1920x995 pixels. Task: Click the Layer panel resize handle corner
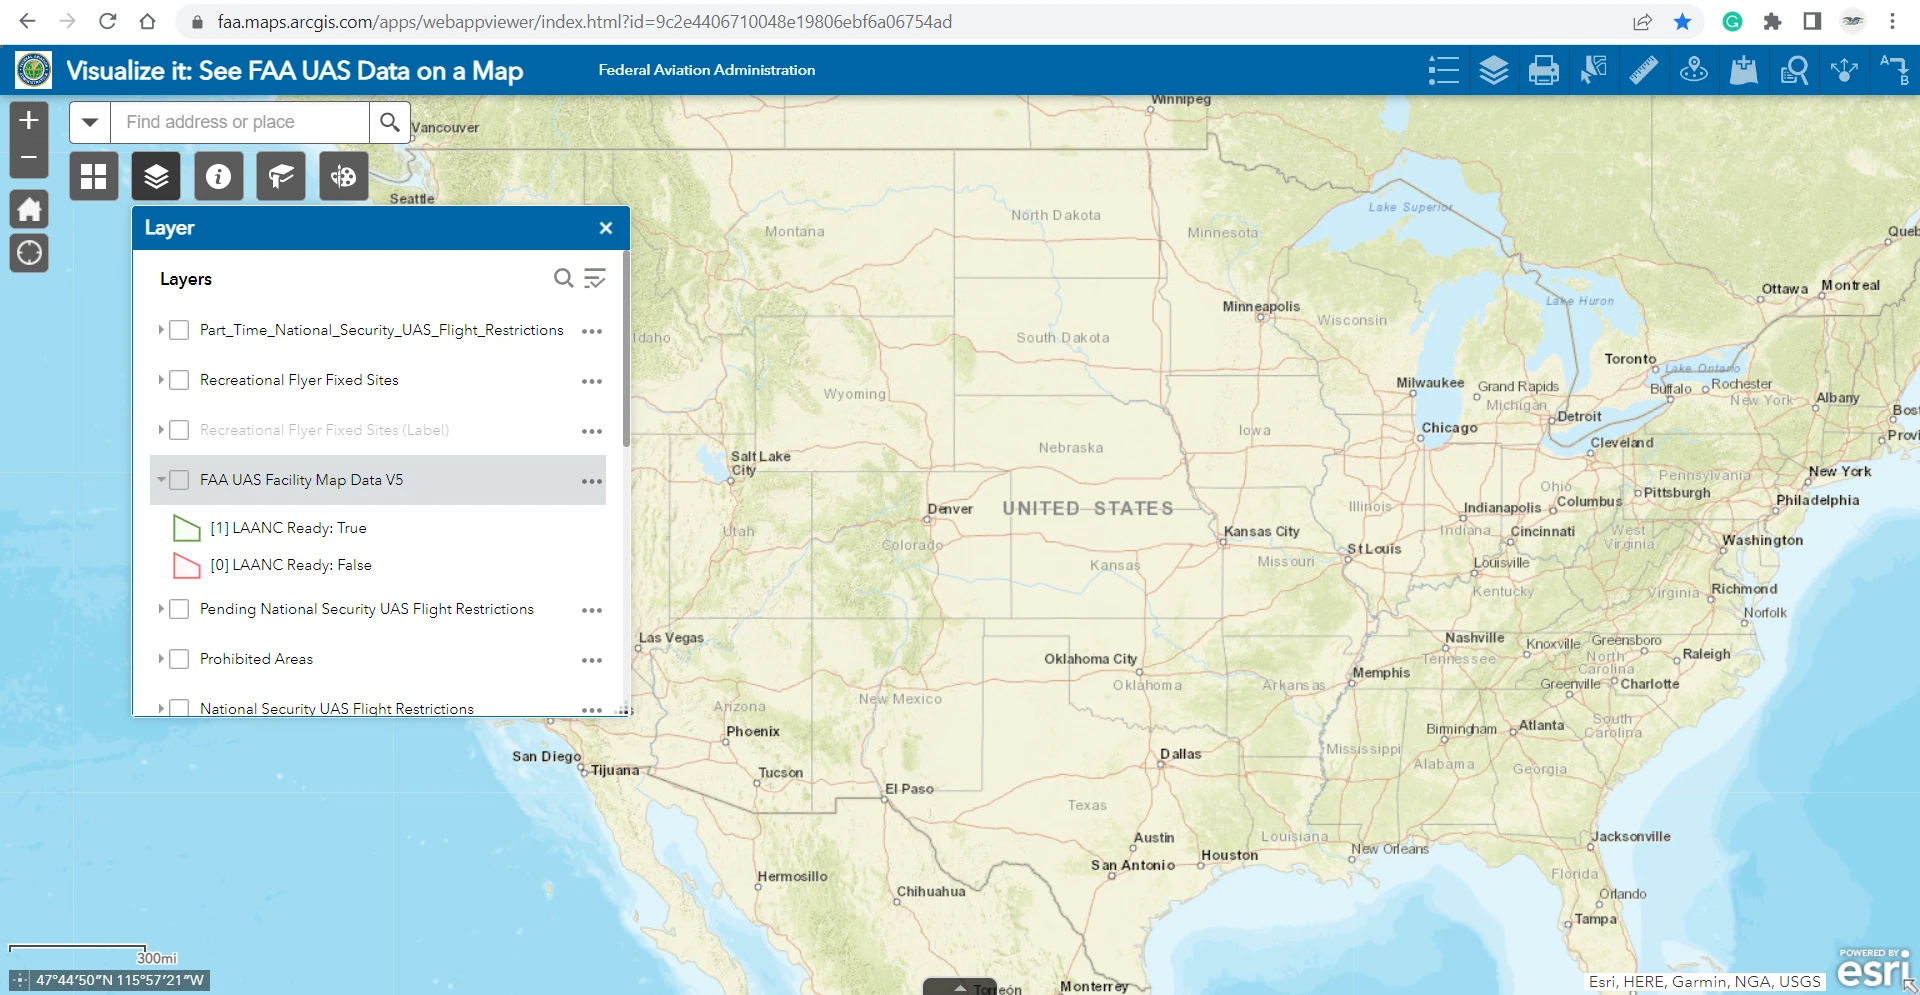click(623, 710)
